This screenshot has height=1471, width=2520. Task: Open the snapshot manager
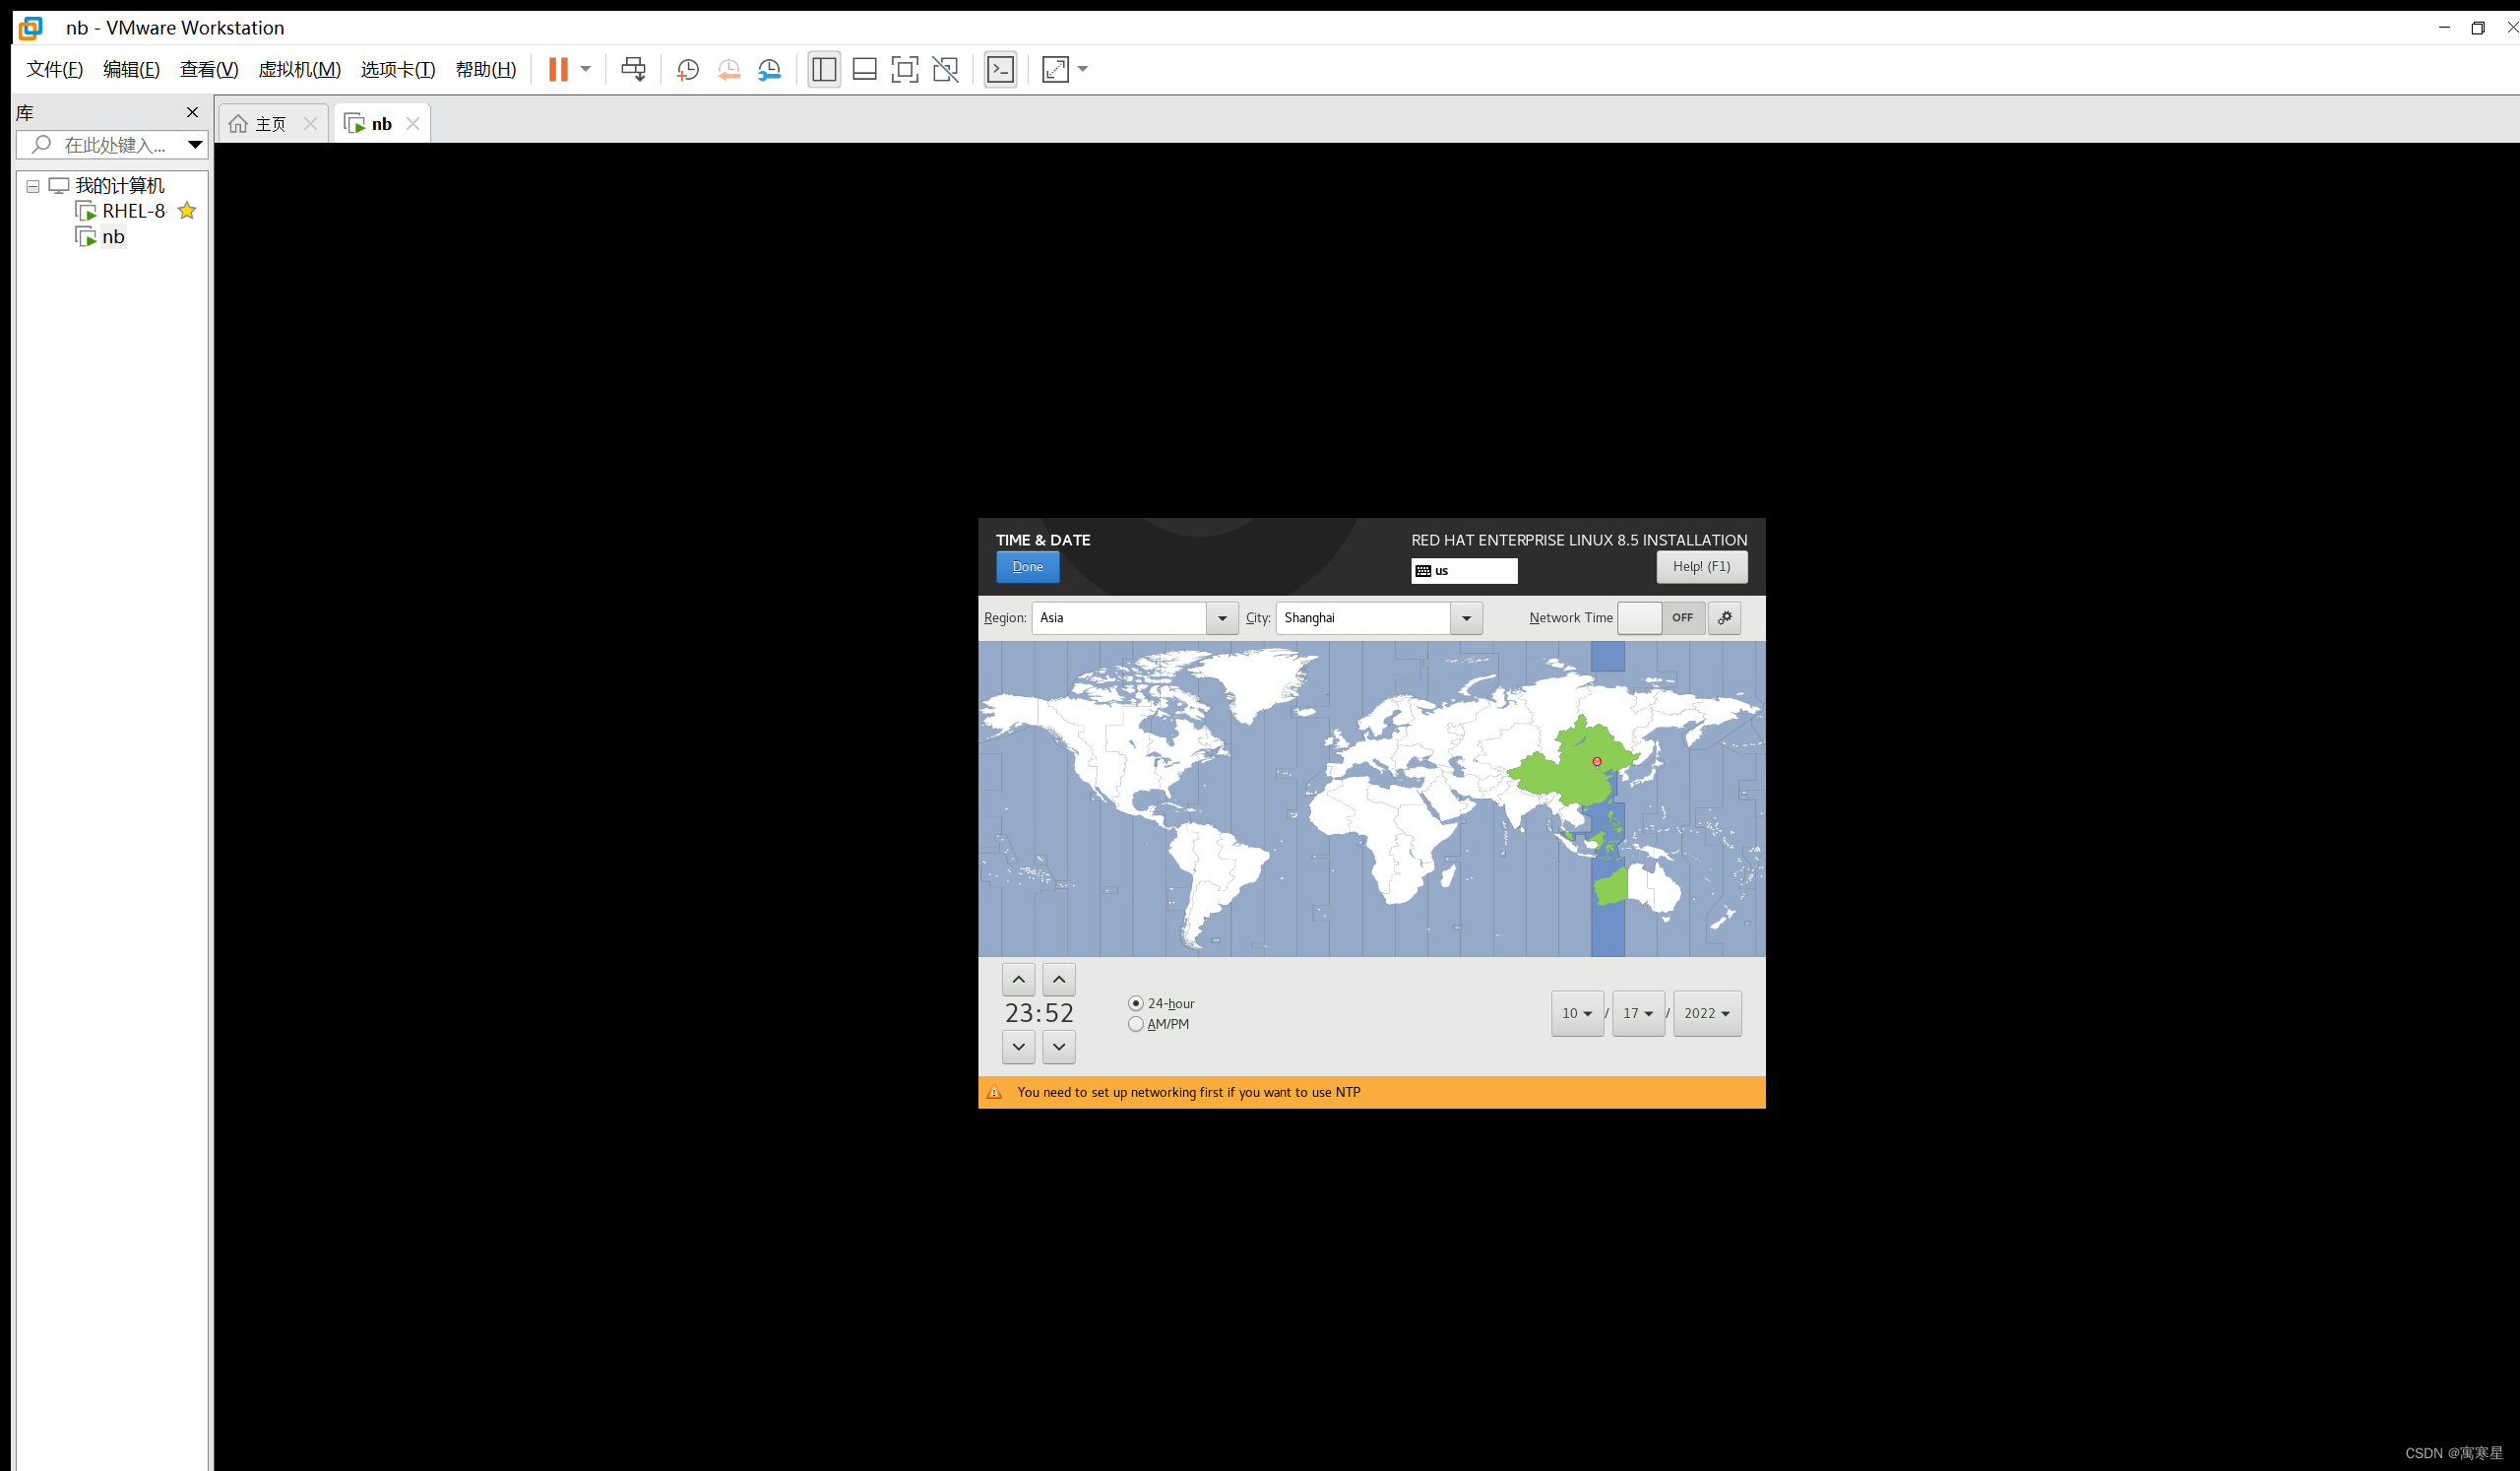click(x=769, y=69)
